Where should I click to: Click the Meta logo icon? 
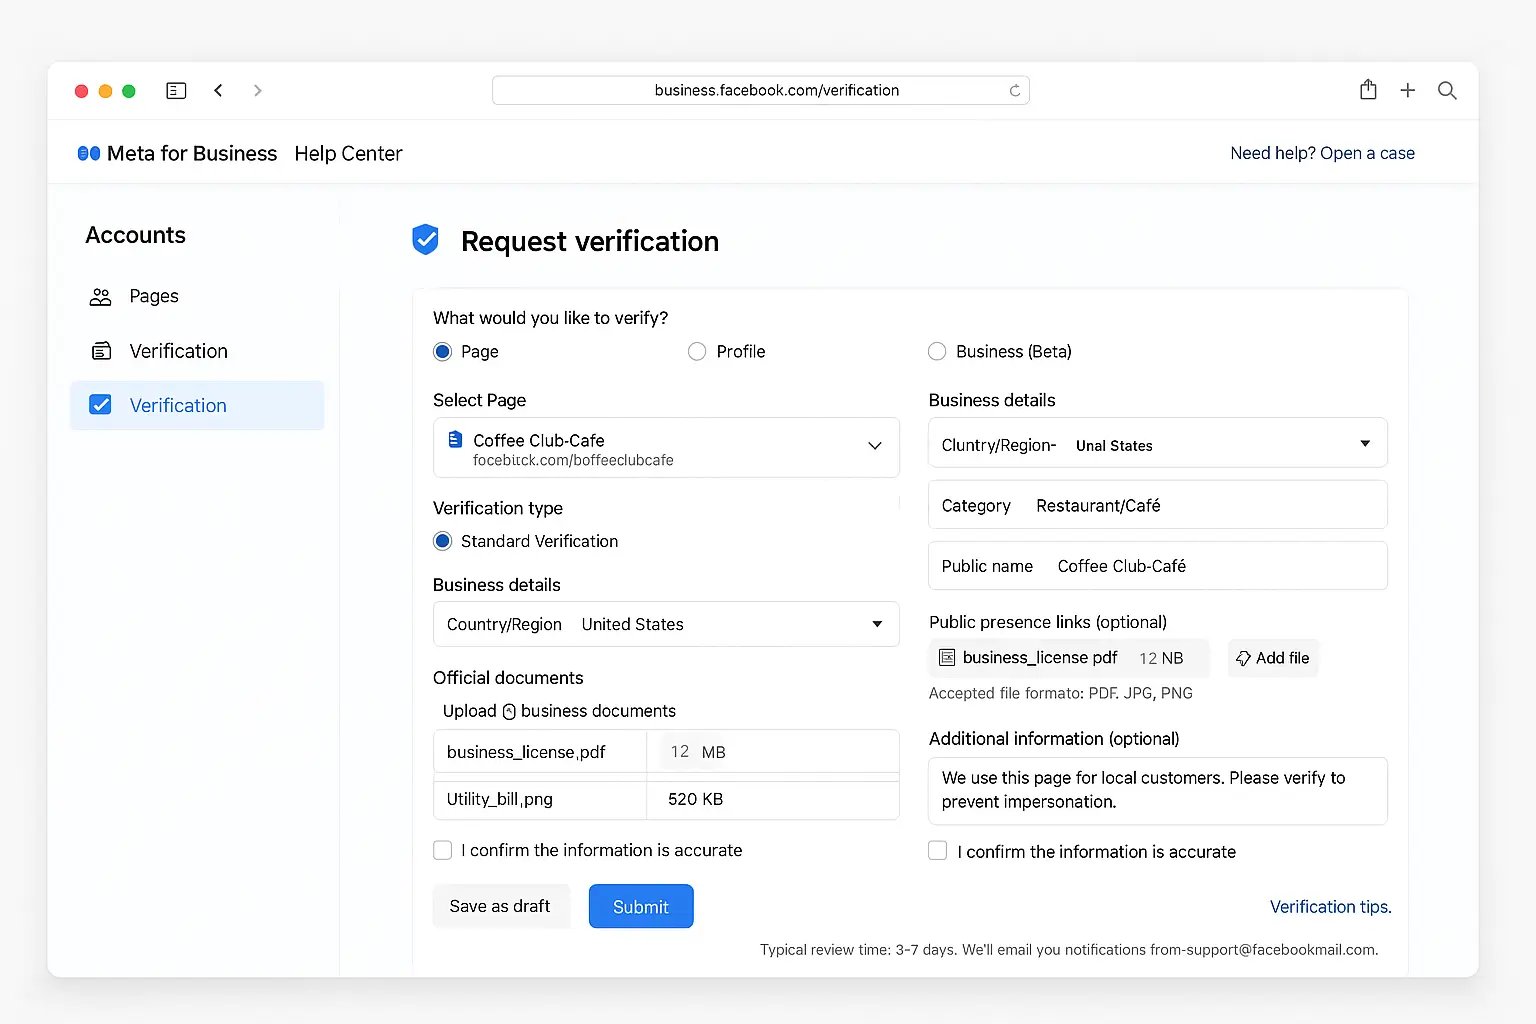click(89, 154)
